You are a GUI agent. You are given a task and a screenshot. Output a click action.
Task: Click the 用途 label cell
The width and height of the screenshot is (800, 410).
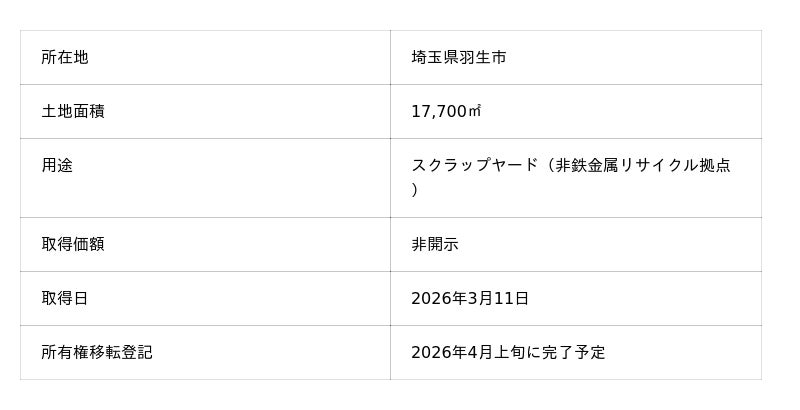57,165
